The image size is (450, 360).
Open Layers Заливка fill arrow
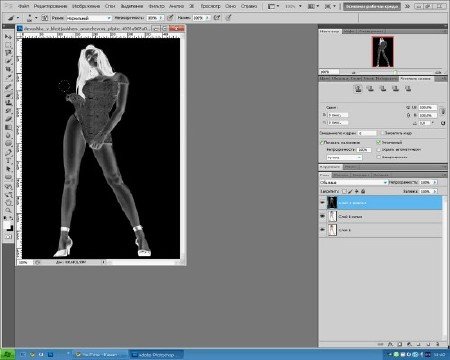[434, 191]
